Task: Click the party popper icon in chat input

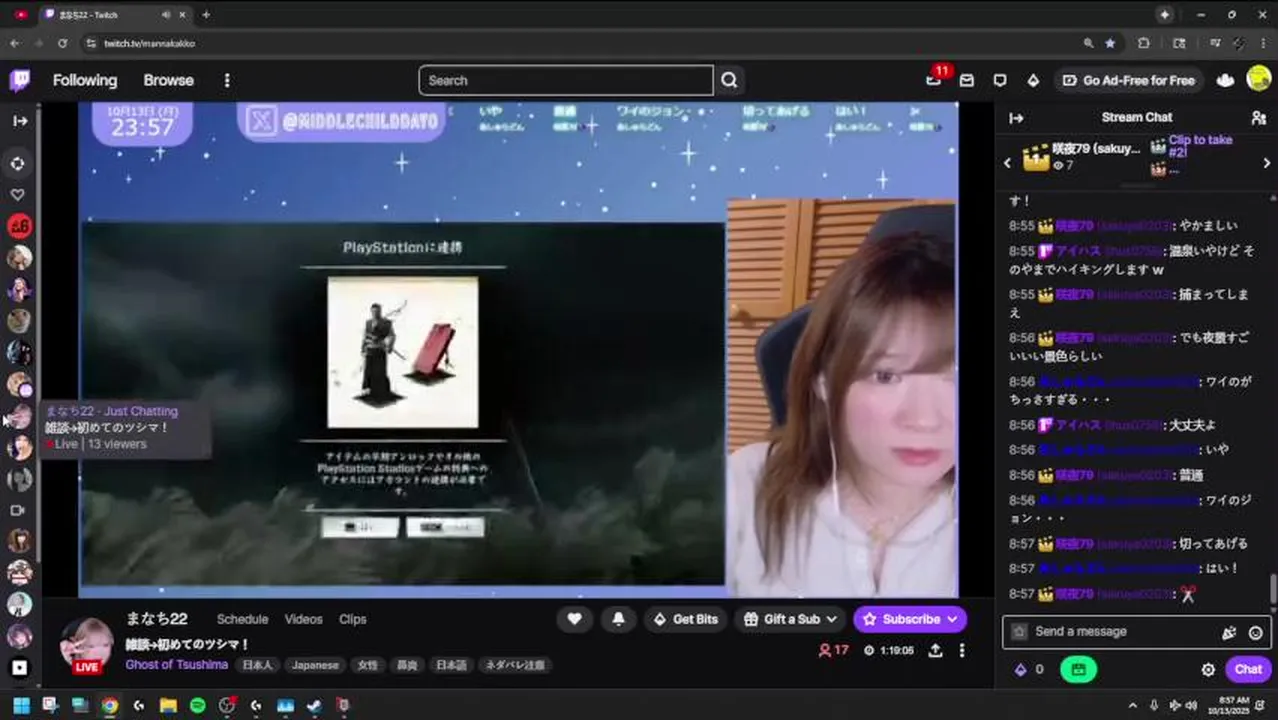Action: 1229,632
